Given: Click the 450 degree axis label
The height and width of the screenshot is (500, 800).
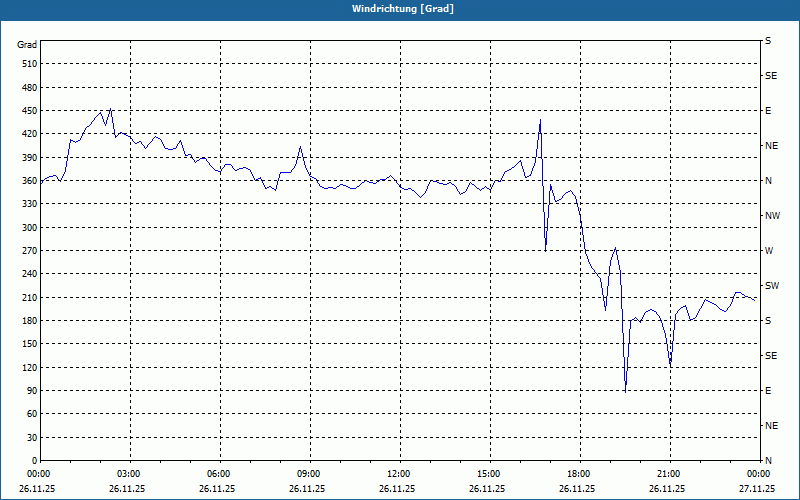Looking at the screenshot, I should [x=30, y=111].
